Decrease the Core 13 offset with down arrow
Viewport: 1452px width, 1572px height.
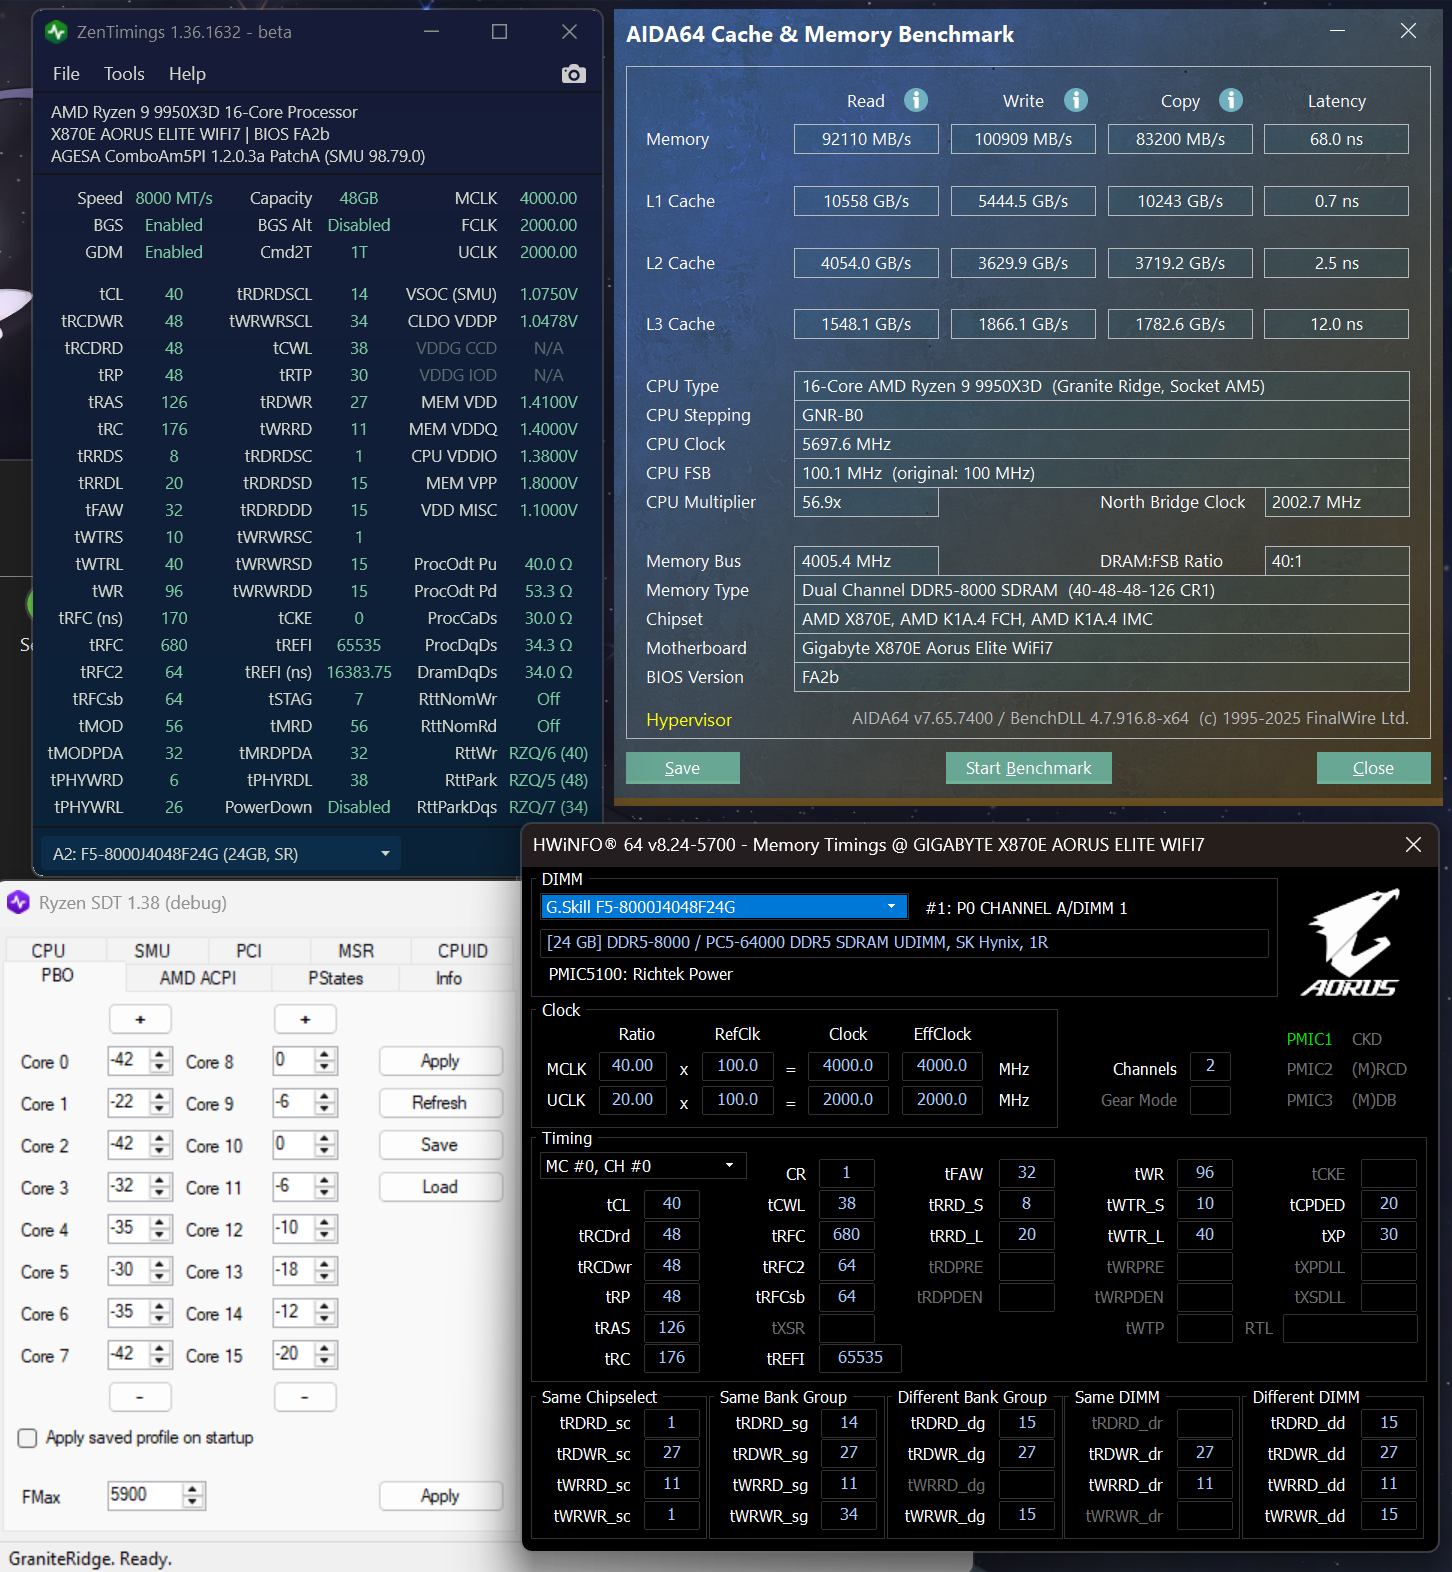[x=324, y=1277]
